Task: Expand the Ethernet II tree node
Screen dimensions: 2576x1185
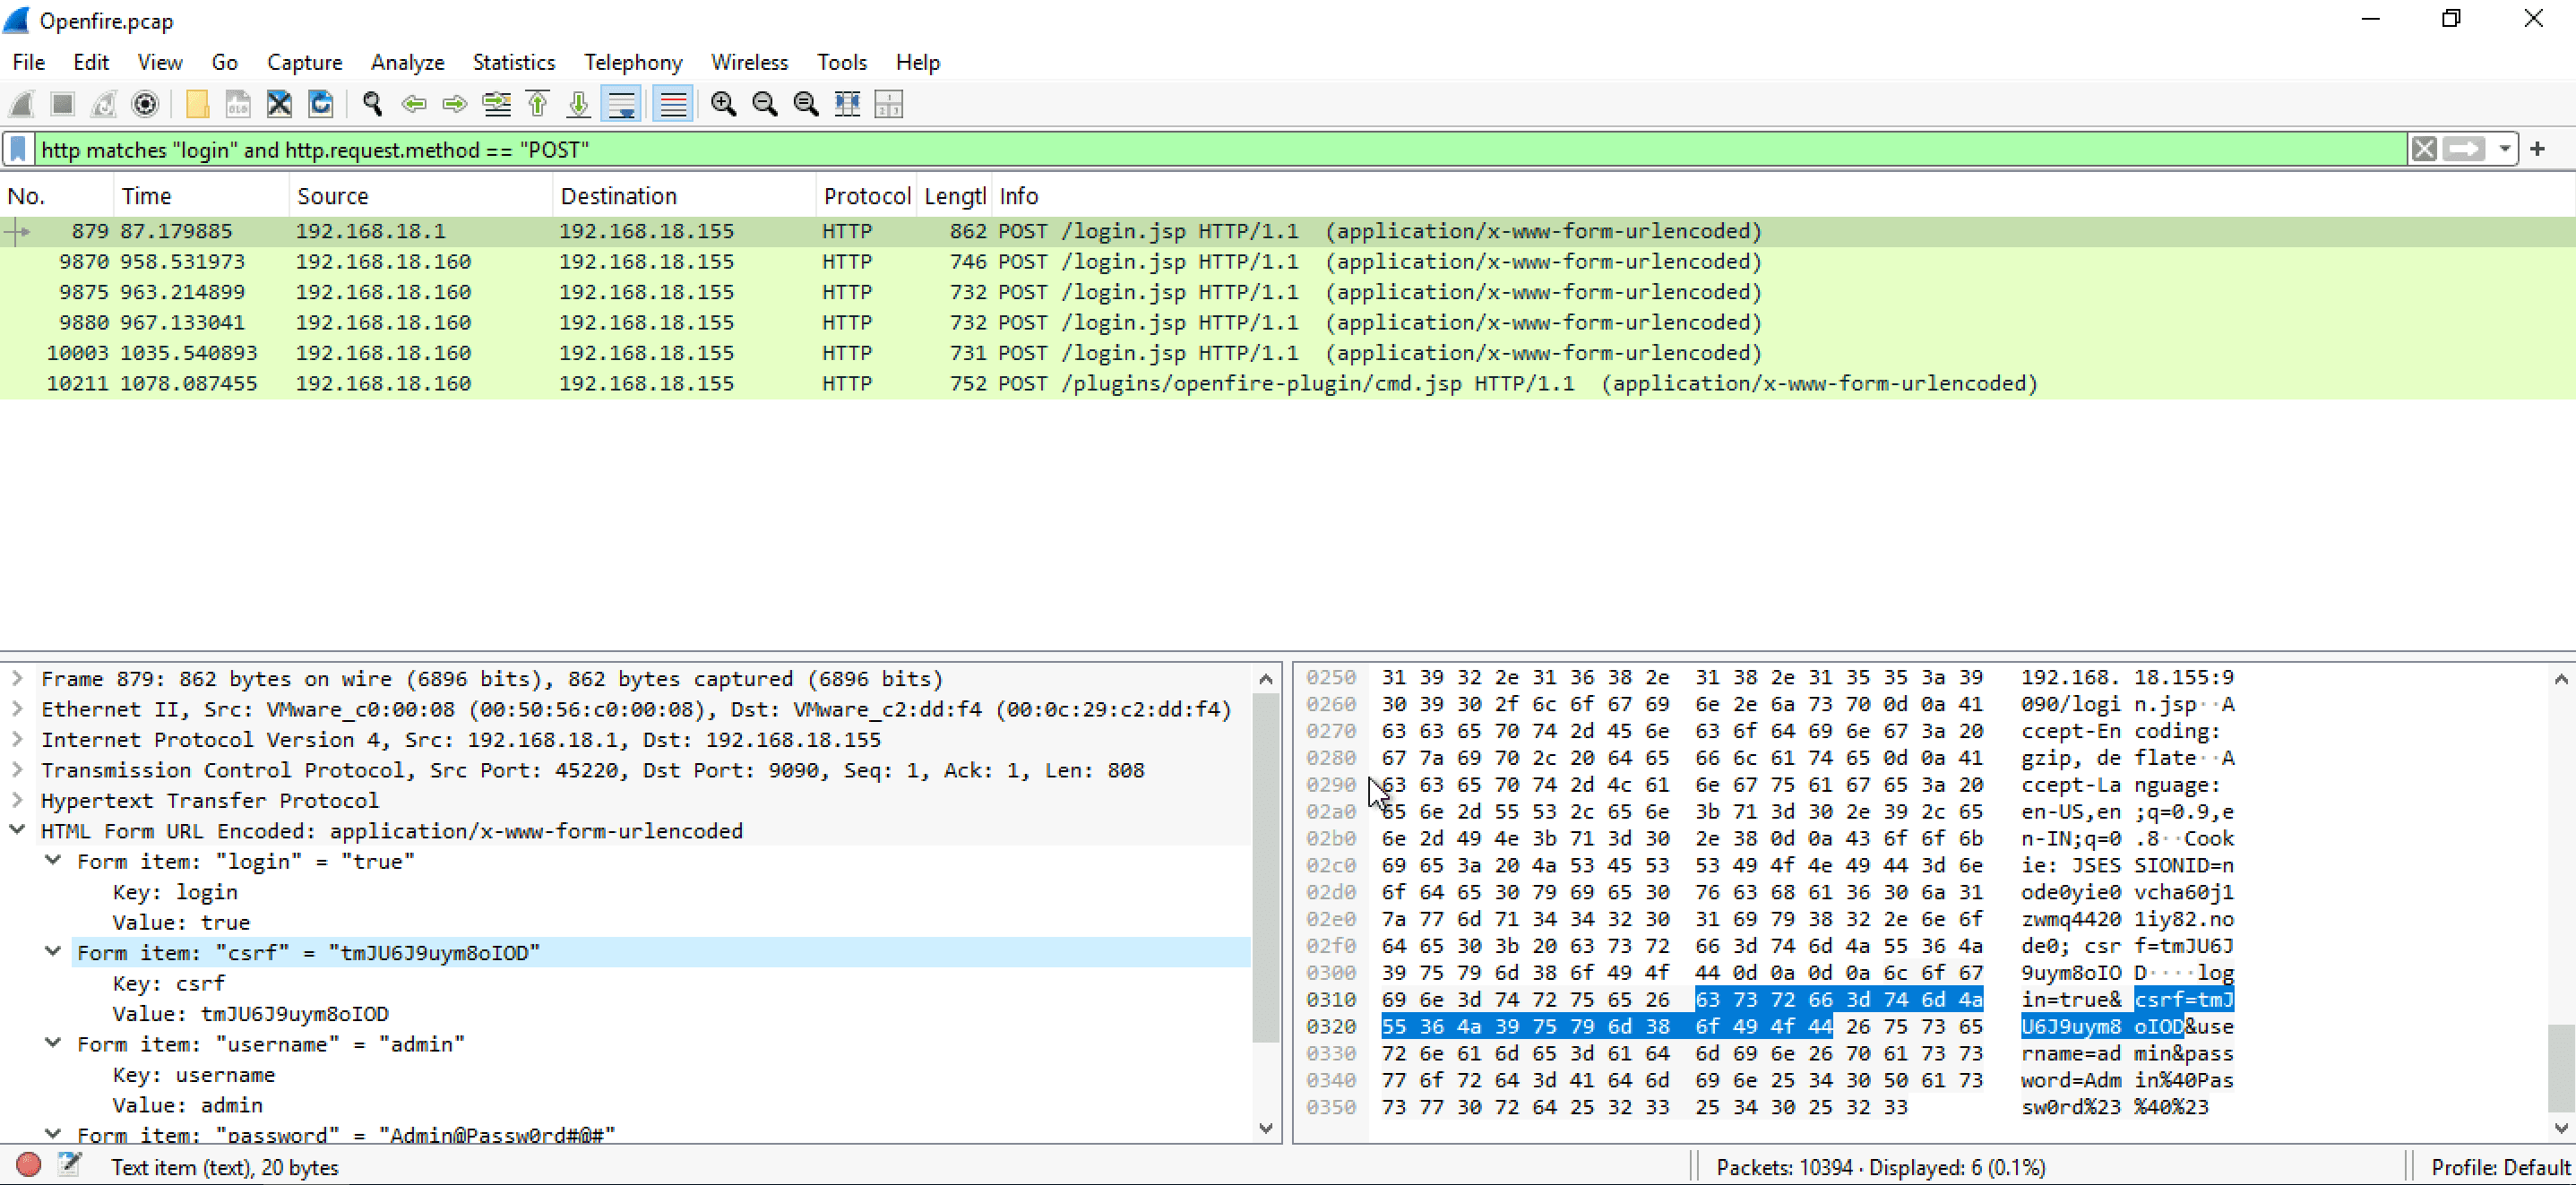Action: click(x=17, y=709)
